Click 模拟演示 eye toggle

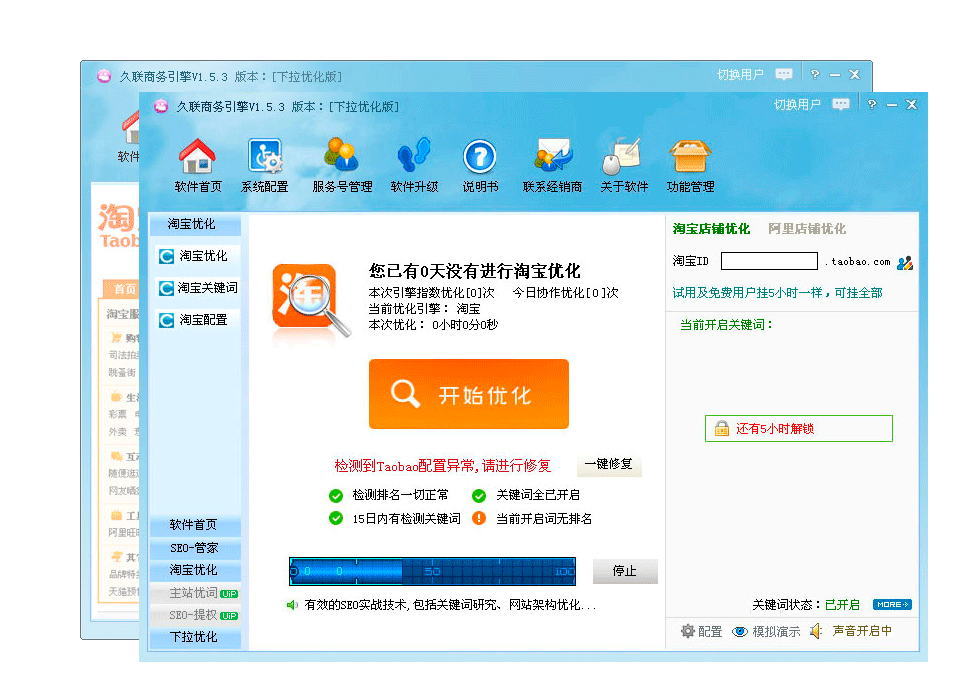[766, 631]
